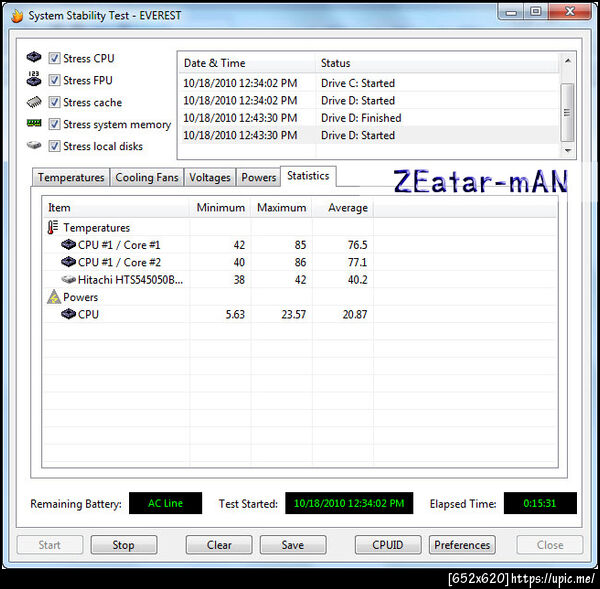Click the chip icon of CPU power row

68,314
